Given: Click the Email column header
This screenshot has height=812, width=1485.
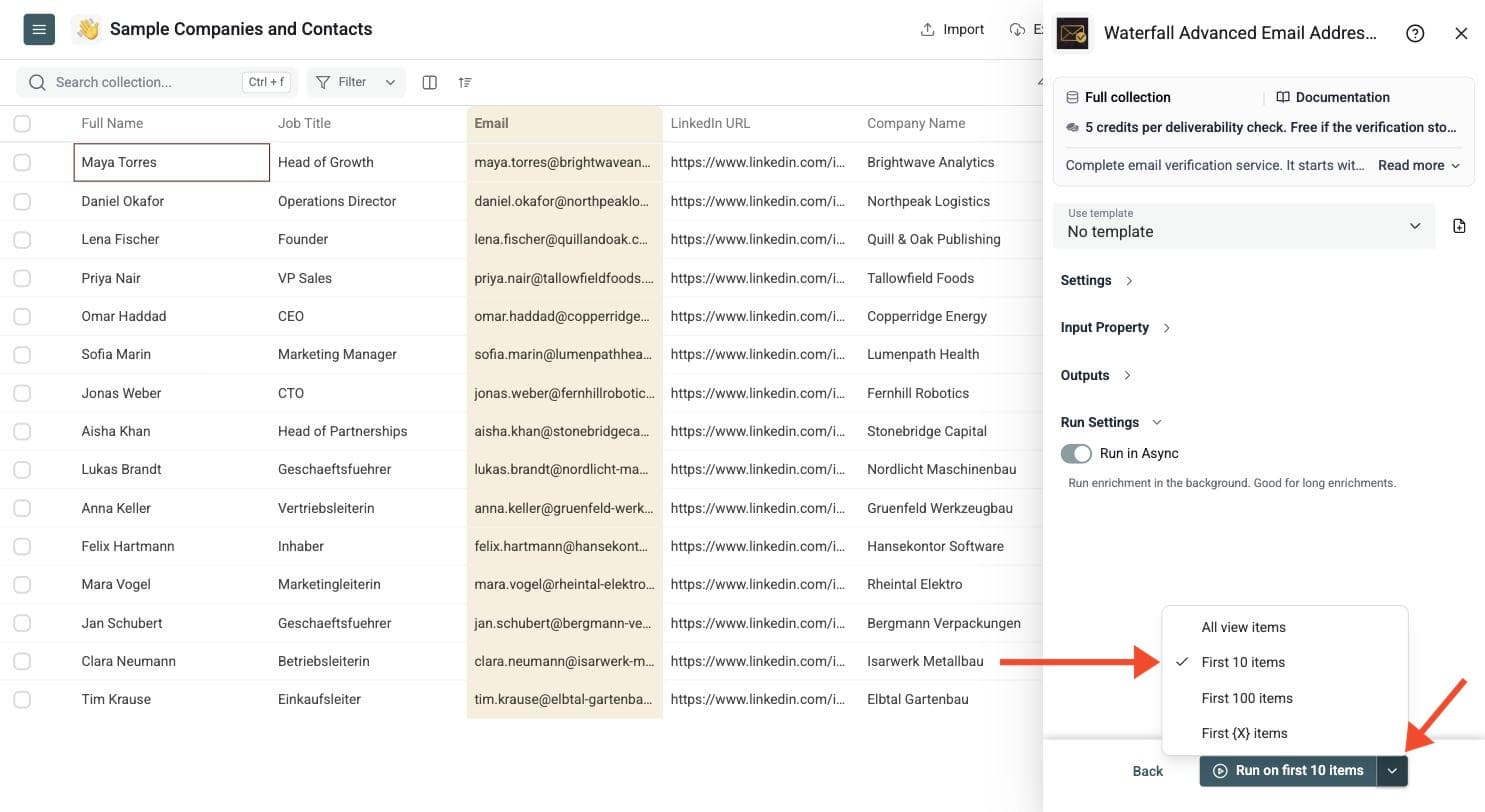Looking at the screenshot, I should pyautogui.click(x=564, y=124).
